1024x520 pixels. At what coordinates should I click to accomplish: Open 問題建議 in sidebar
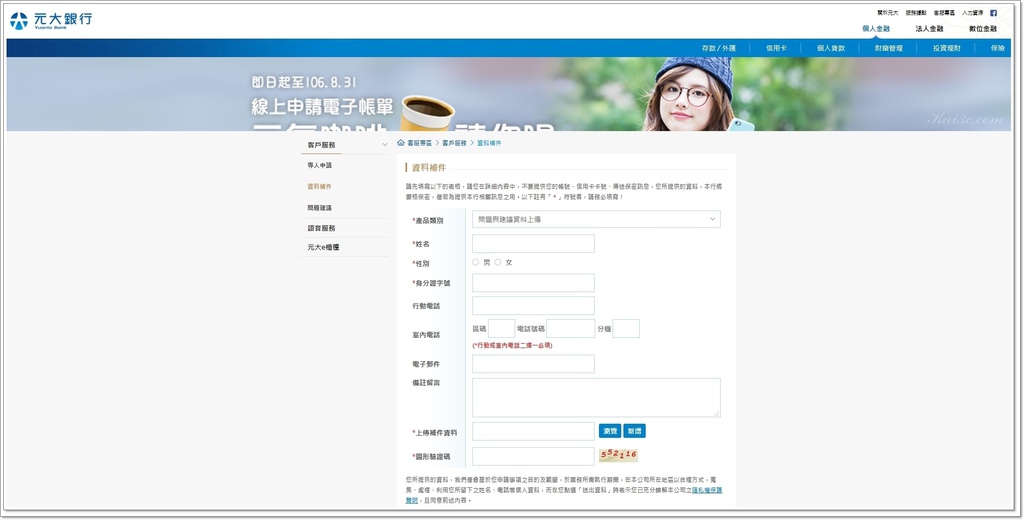[x=319, y=208]
